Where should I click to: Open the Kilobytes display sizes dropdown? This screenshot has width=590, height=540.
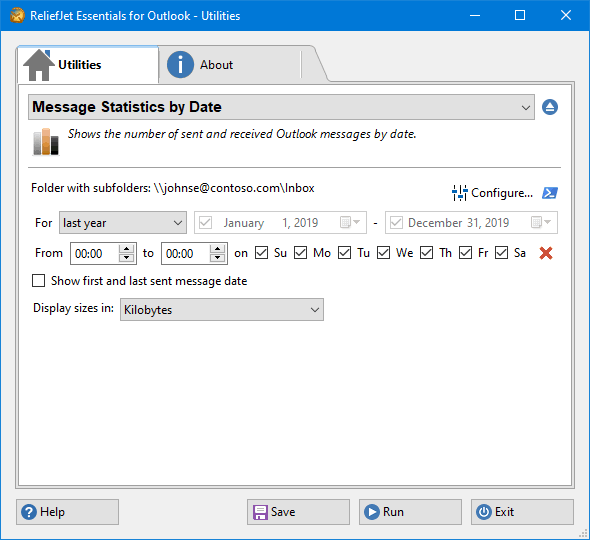pos(222,310)
